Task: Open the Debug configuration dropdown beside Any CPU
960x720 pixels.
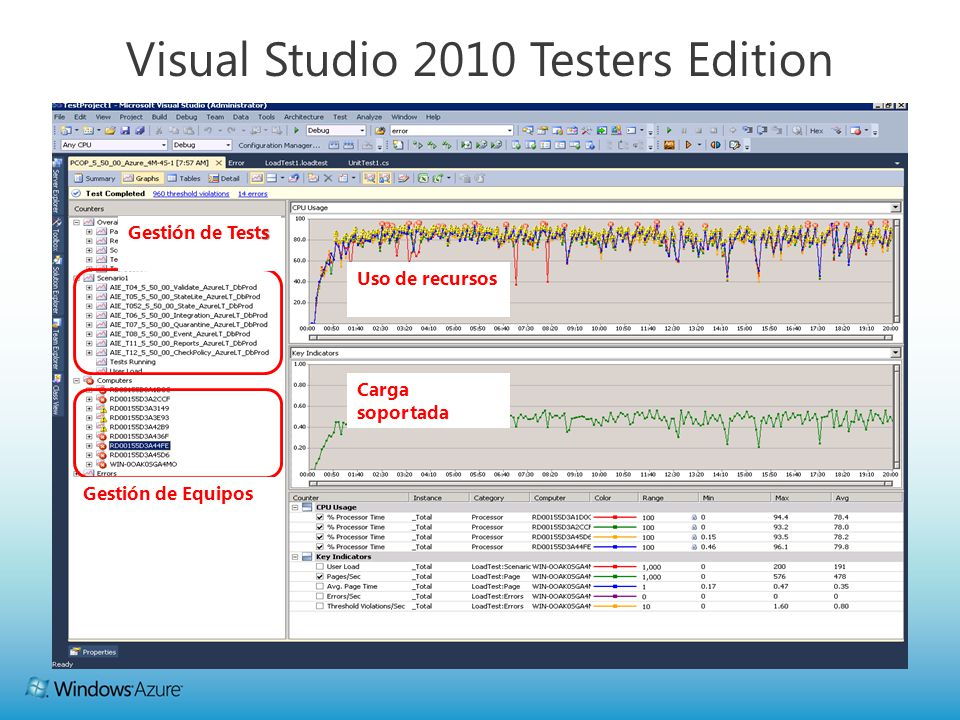Action: pyautogui.click(x=228, y=145)
